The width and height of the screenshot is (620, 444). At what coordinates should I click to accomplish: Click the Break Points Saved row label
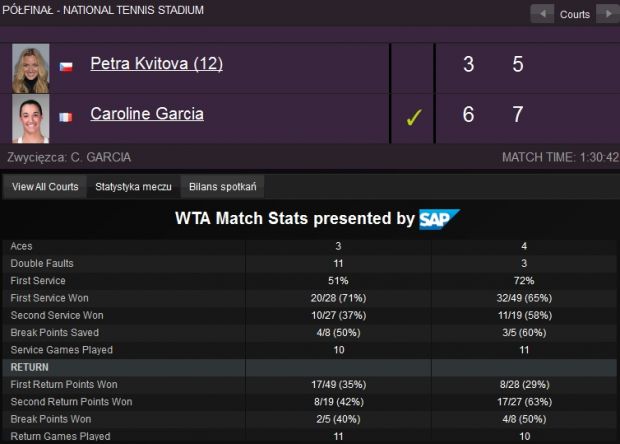click(x=55, y=333)
